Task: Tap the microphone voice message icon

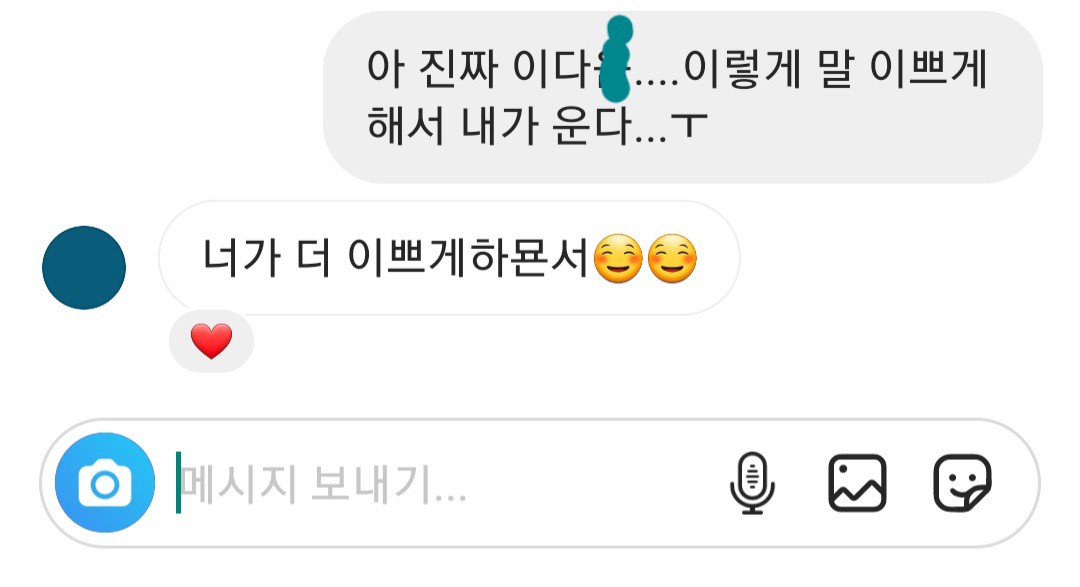Action: point(752,483)
